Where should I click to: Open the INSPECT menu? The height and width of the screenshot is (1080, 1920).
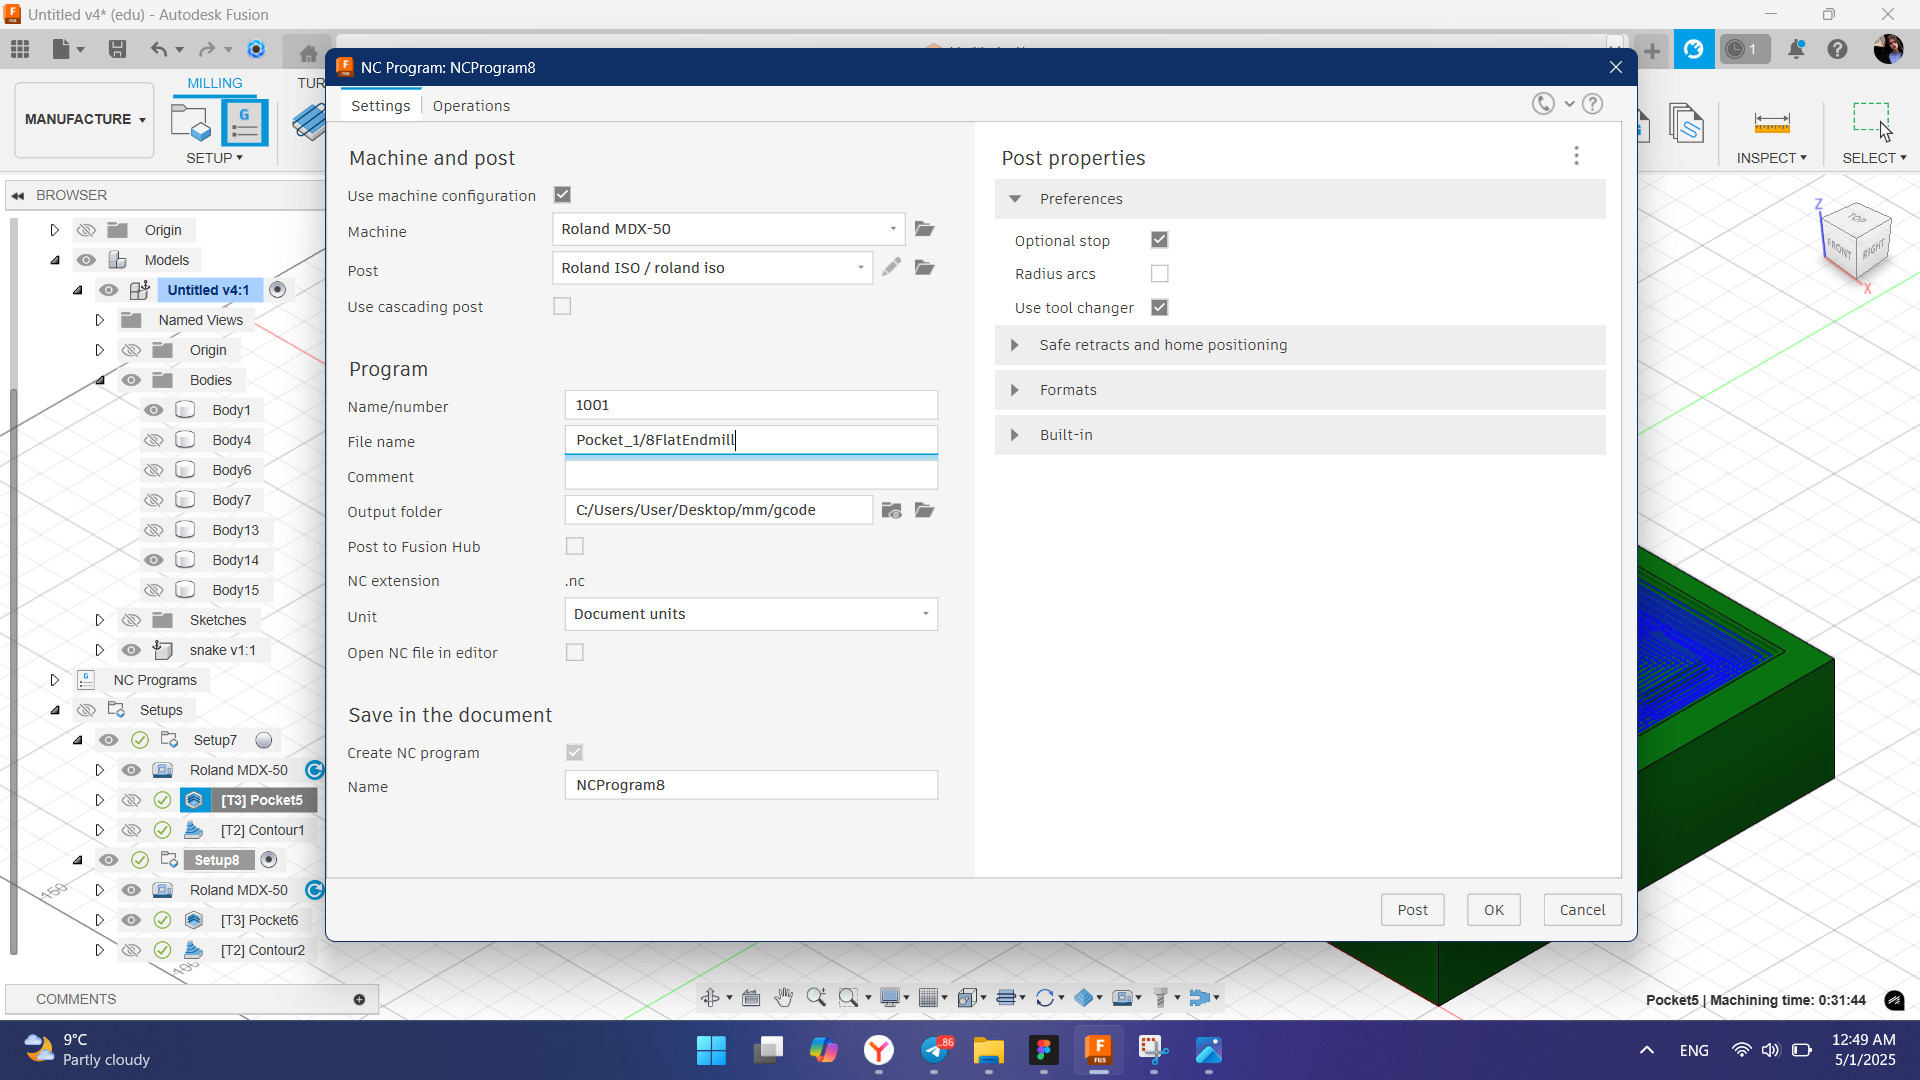tap(1771, 158)
